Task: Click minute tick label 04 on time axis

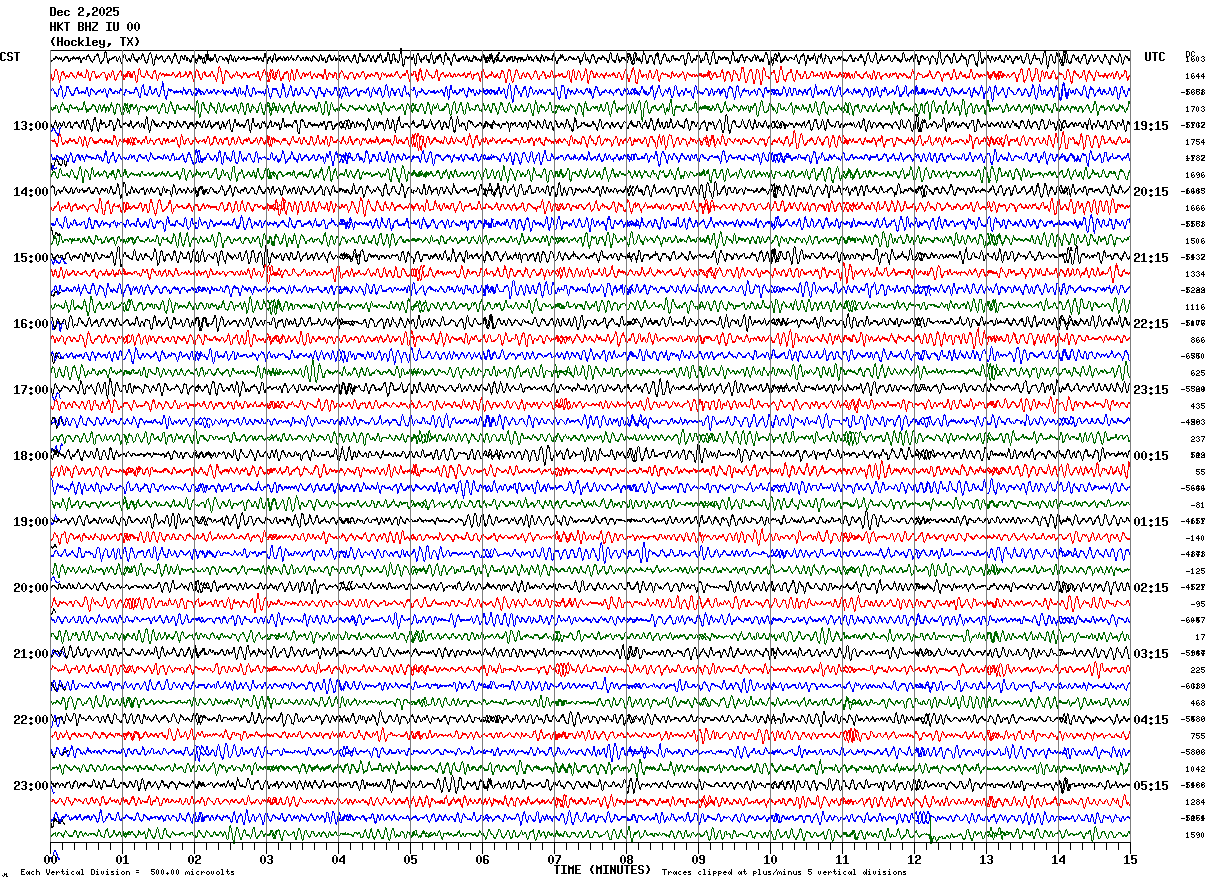Action: click(338, 859)
